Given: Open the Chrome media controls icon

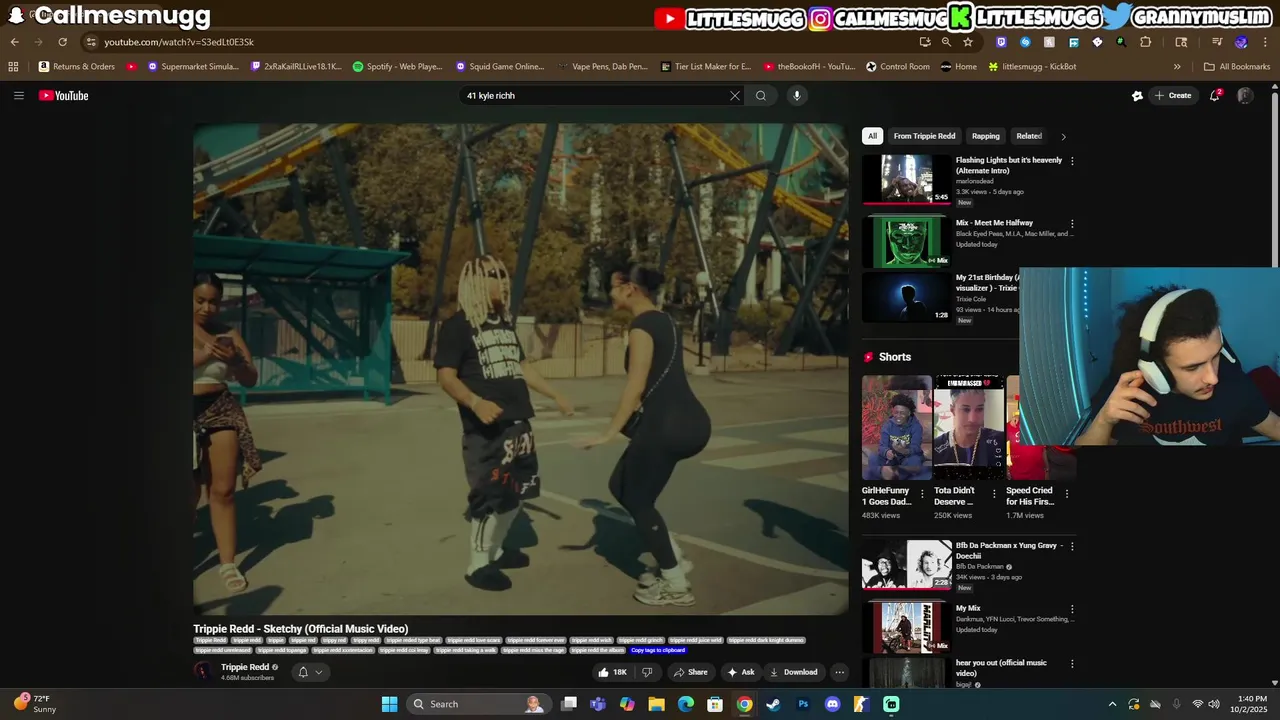Looking at the screenshot, I should tap(1217, 42).
